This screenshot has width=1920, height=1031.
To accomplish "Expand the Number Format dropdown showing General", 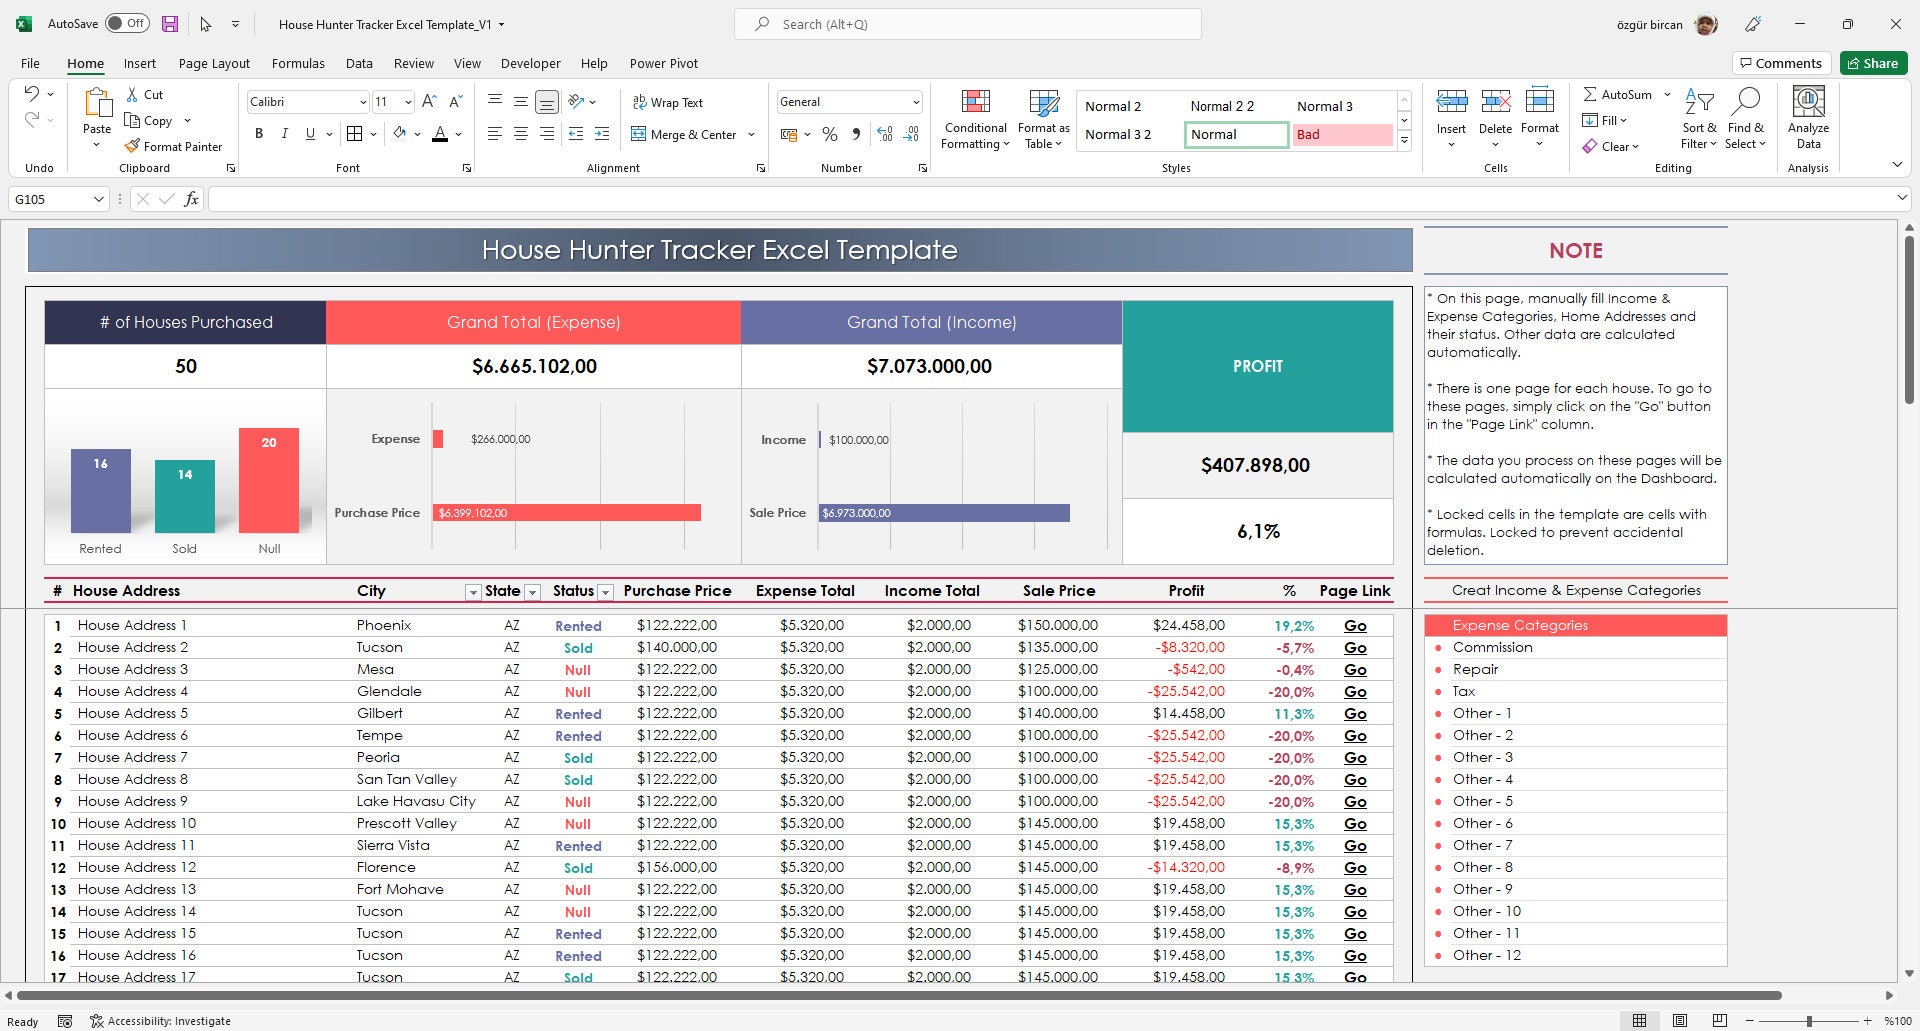I will point(916,101).
